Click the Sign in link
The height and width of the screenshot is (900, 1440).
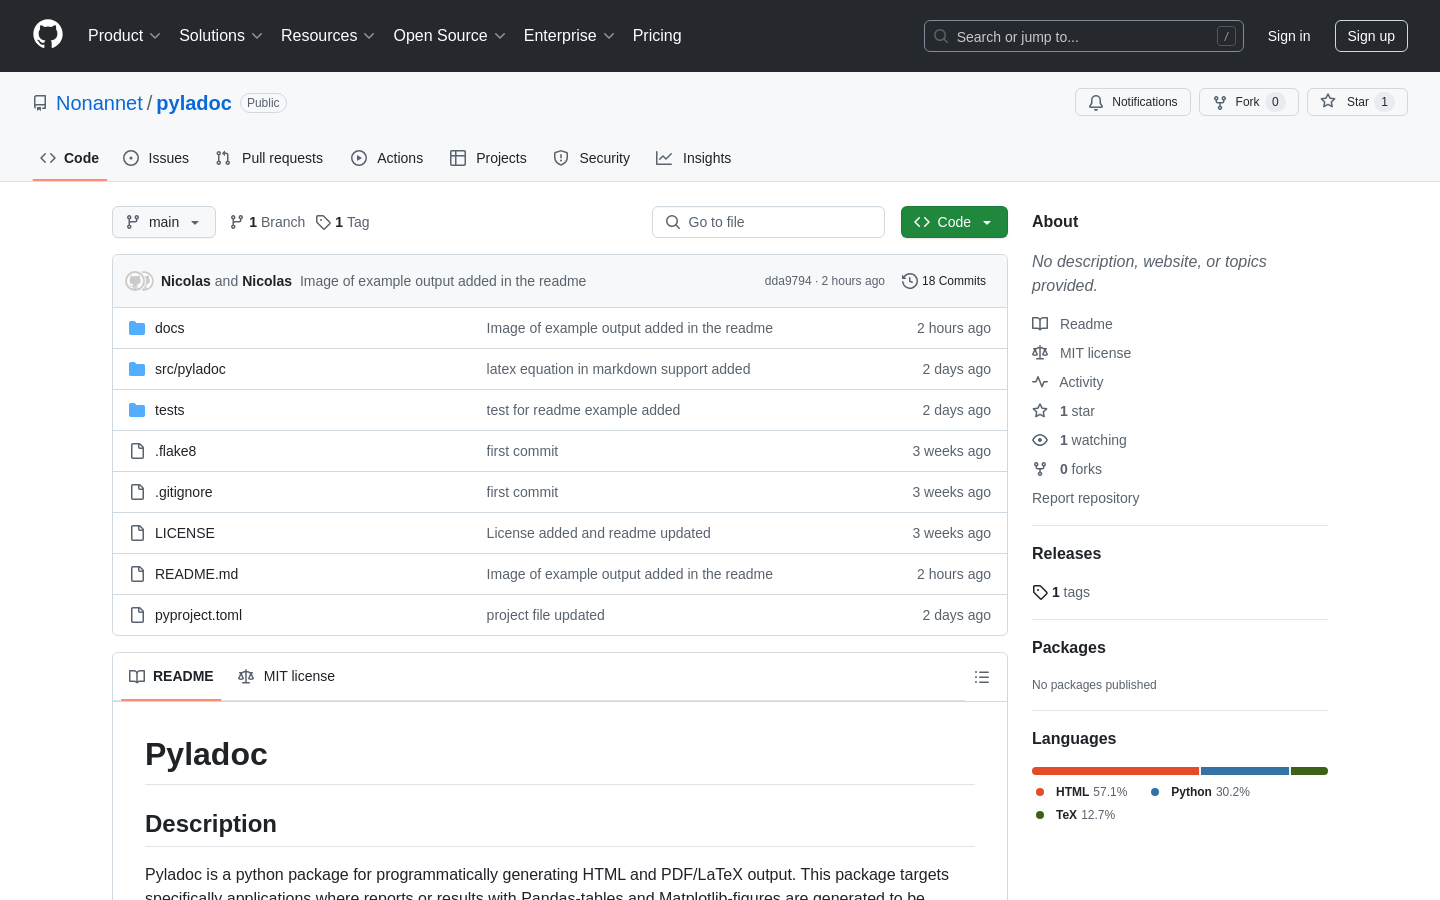(x=1289, y=36)
